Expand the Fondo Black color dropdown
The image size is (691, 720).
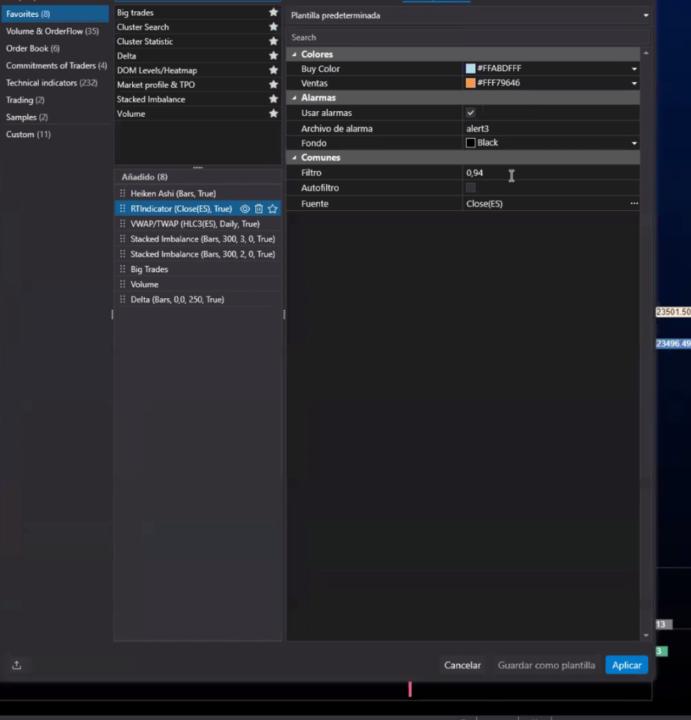(x=634, y=143)
